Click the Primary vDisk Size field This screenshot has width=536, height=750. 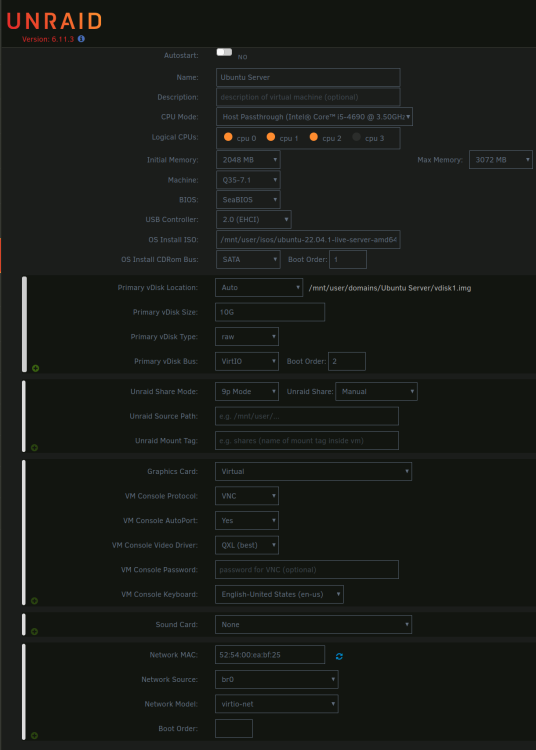pos(270,312)
